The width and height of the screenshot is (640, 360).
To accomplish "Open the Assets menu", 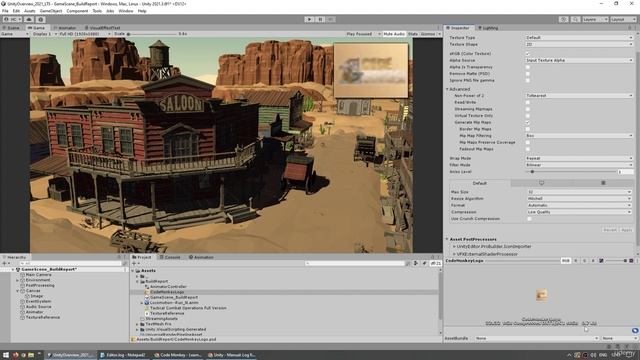I will (30, 11).
